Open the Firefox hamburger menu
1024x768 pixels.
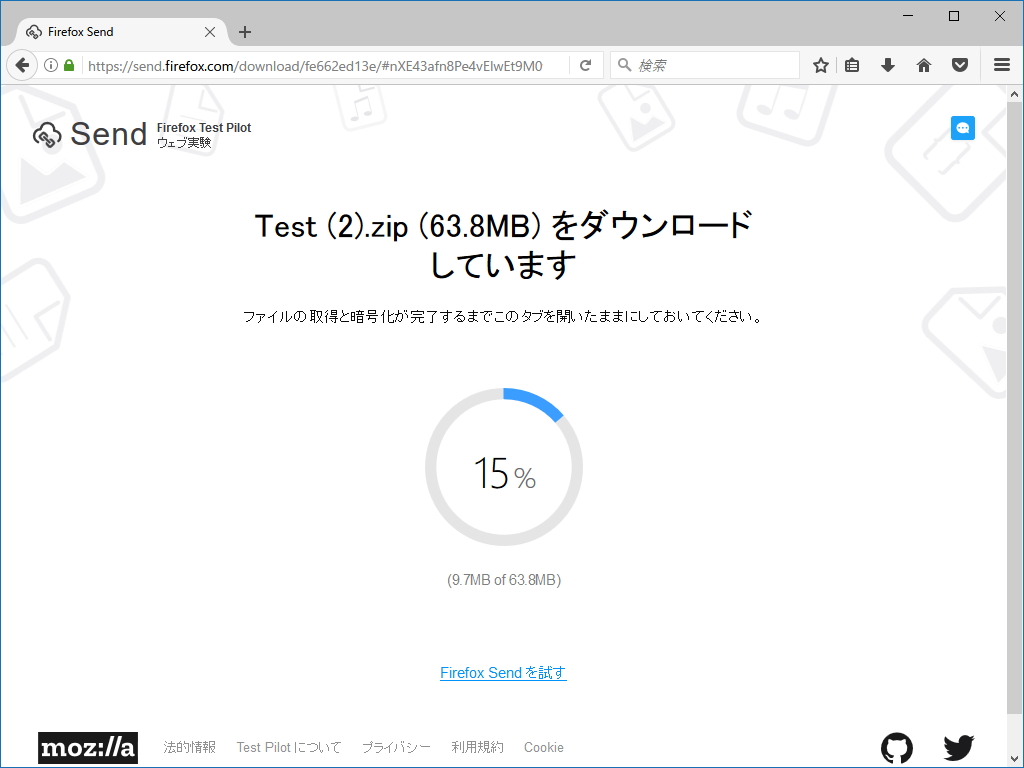pos(1001,64)
